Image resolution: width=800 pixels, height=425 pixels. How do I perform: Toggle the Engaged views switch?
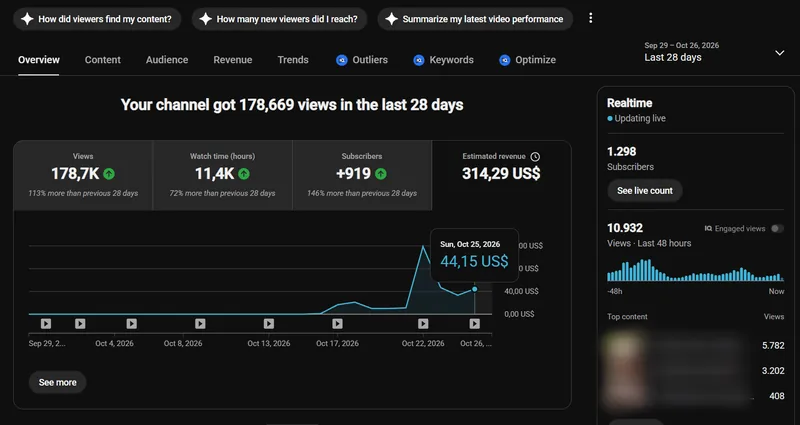(777, 229)
